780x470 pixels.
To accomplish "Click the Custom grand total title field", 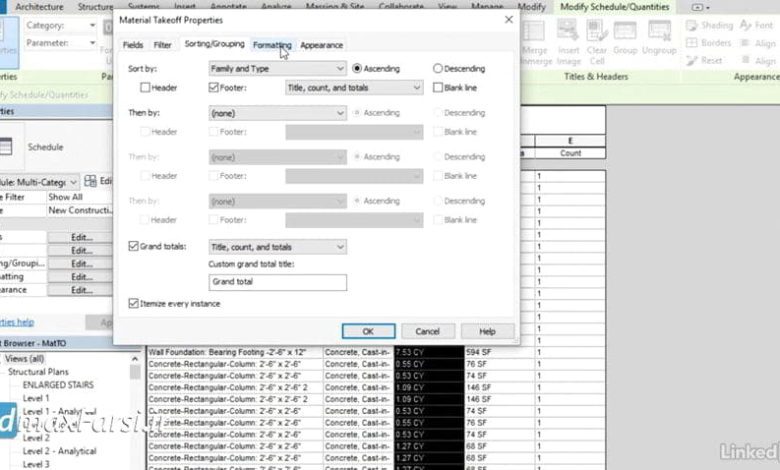I will click(278, 282).
